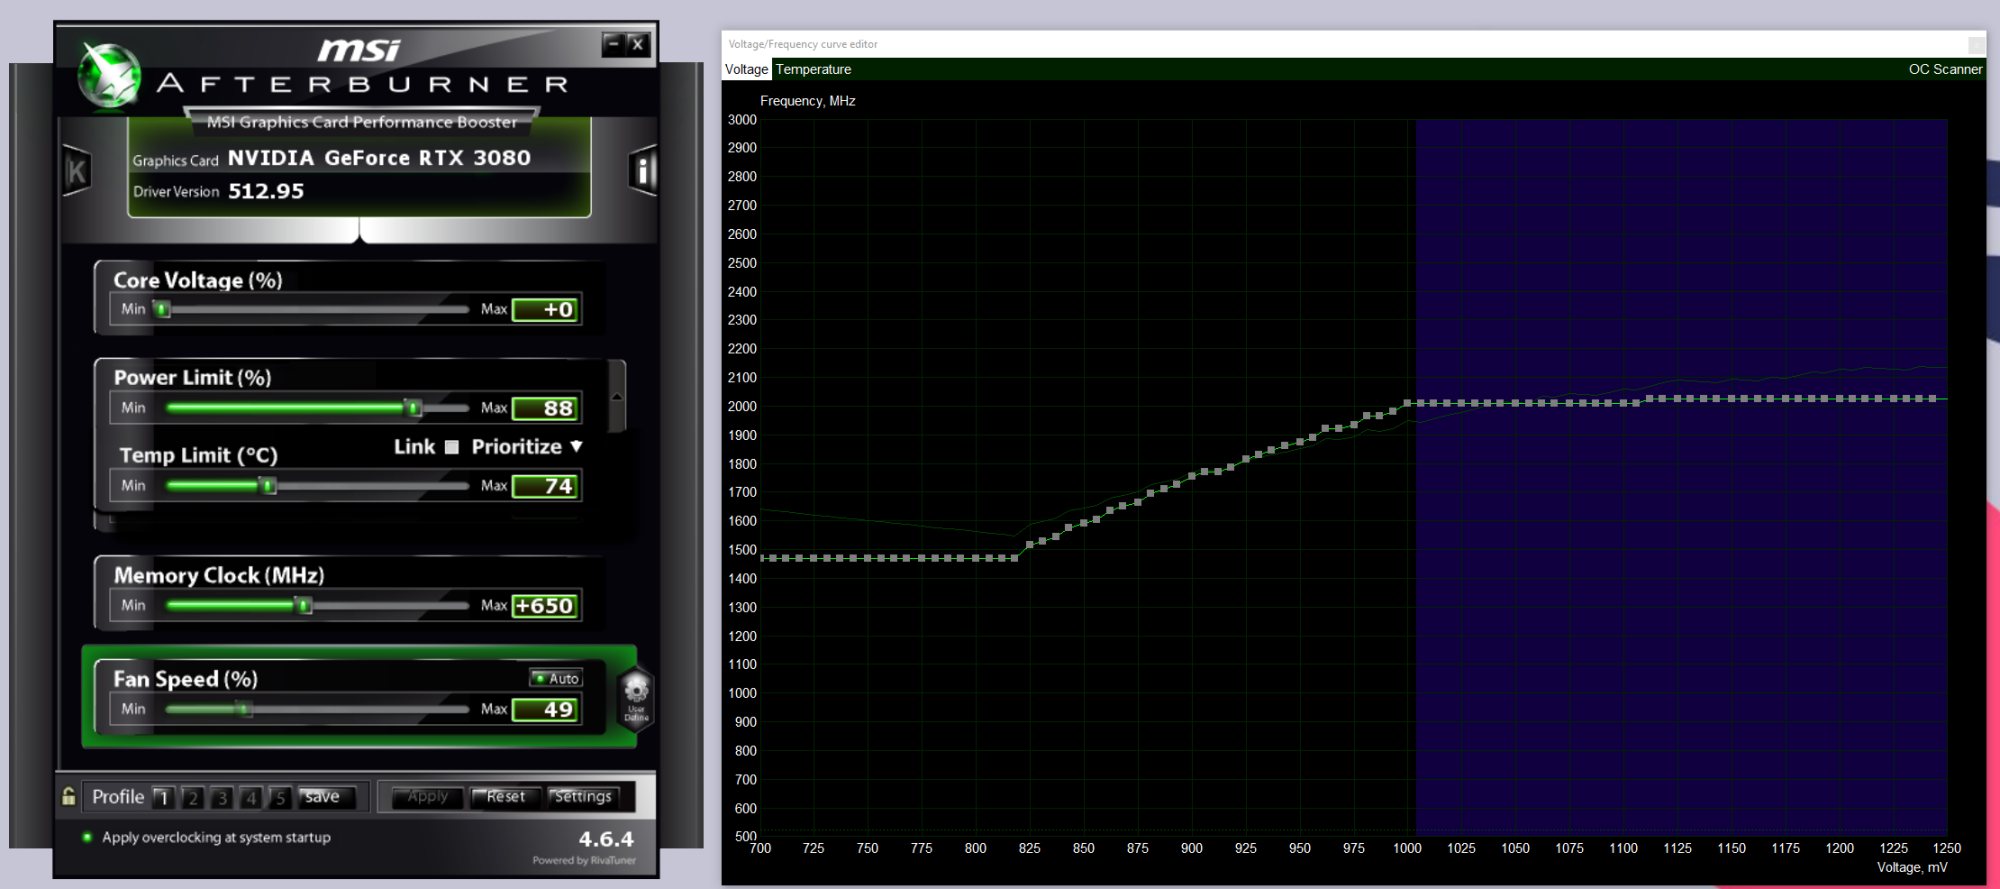
Task: Toggle Apply overclocking at system startup
Action: [88, 837]
